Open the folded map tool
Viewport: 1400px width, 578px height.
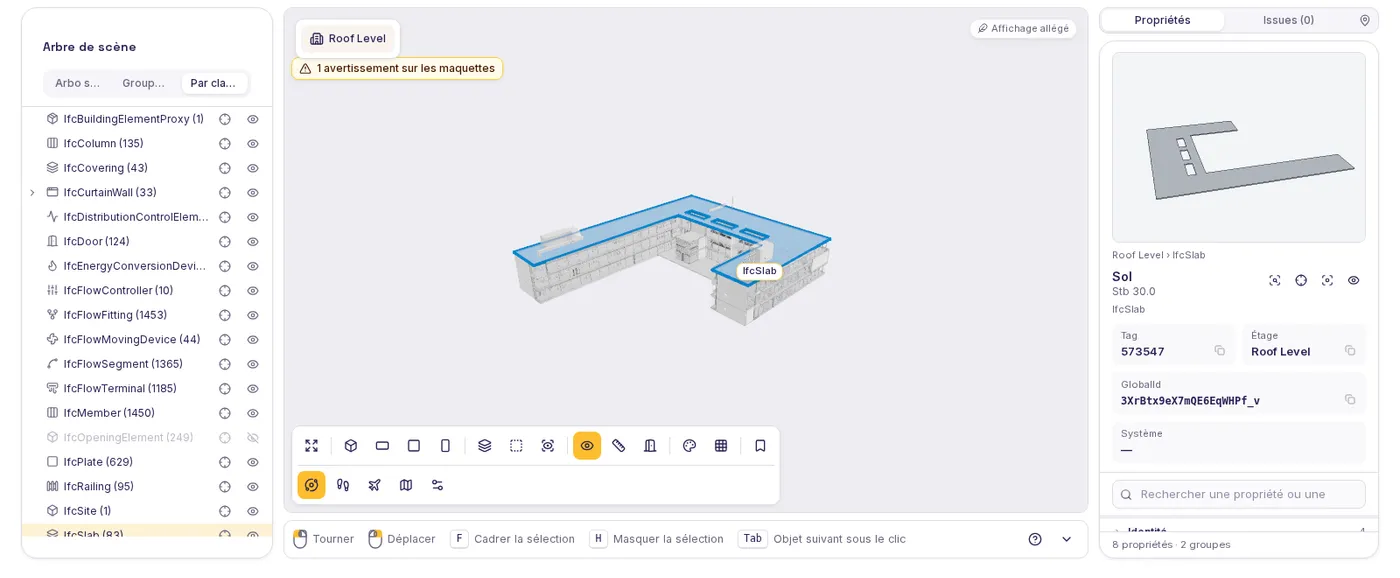click(406, 485)
